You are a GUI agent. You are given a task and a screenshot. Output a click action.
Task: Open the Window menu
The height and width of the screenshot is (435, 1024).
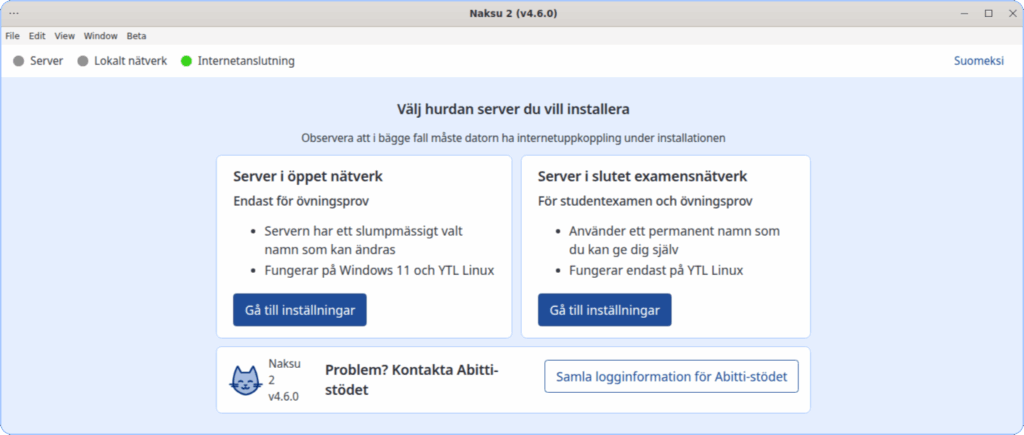[x=100, y=35]
